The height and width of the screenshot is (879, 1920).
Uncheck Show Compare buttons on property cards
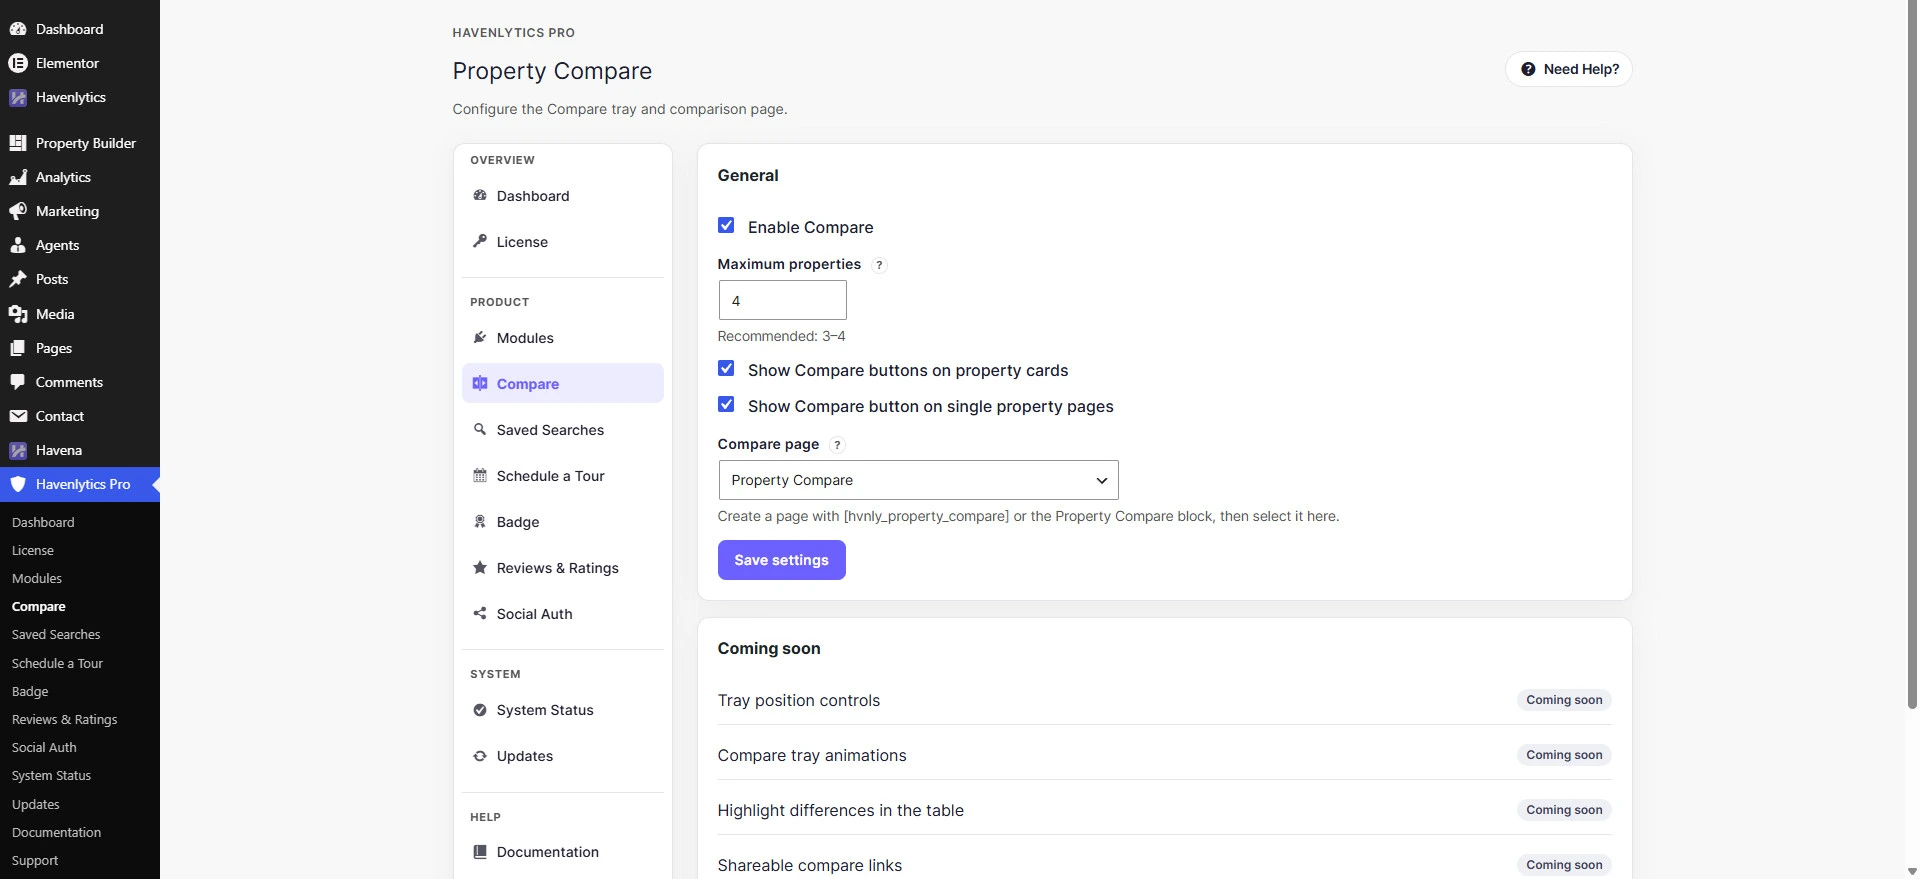(726, 369)
